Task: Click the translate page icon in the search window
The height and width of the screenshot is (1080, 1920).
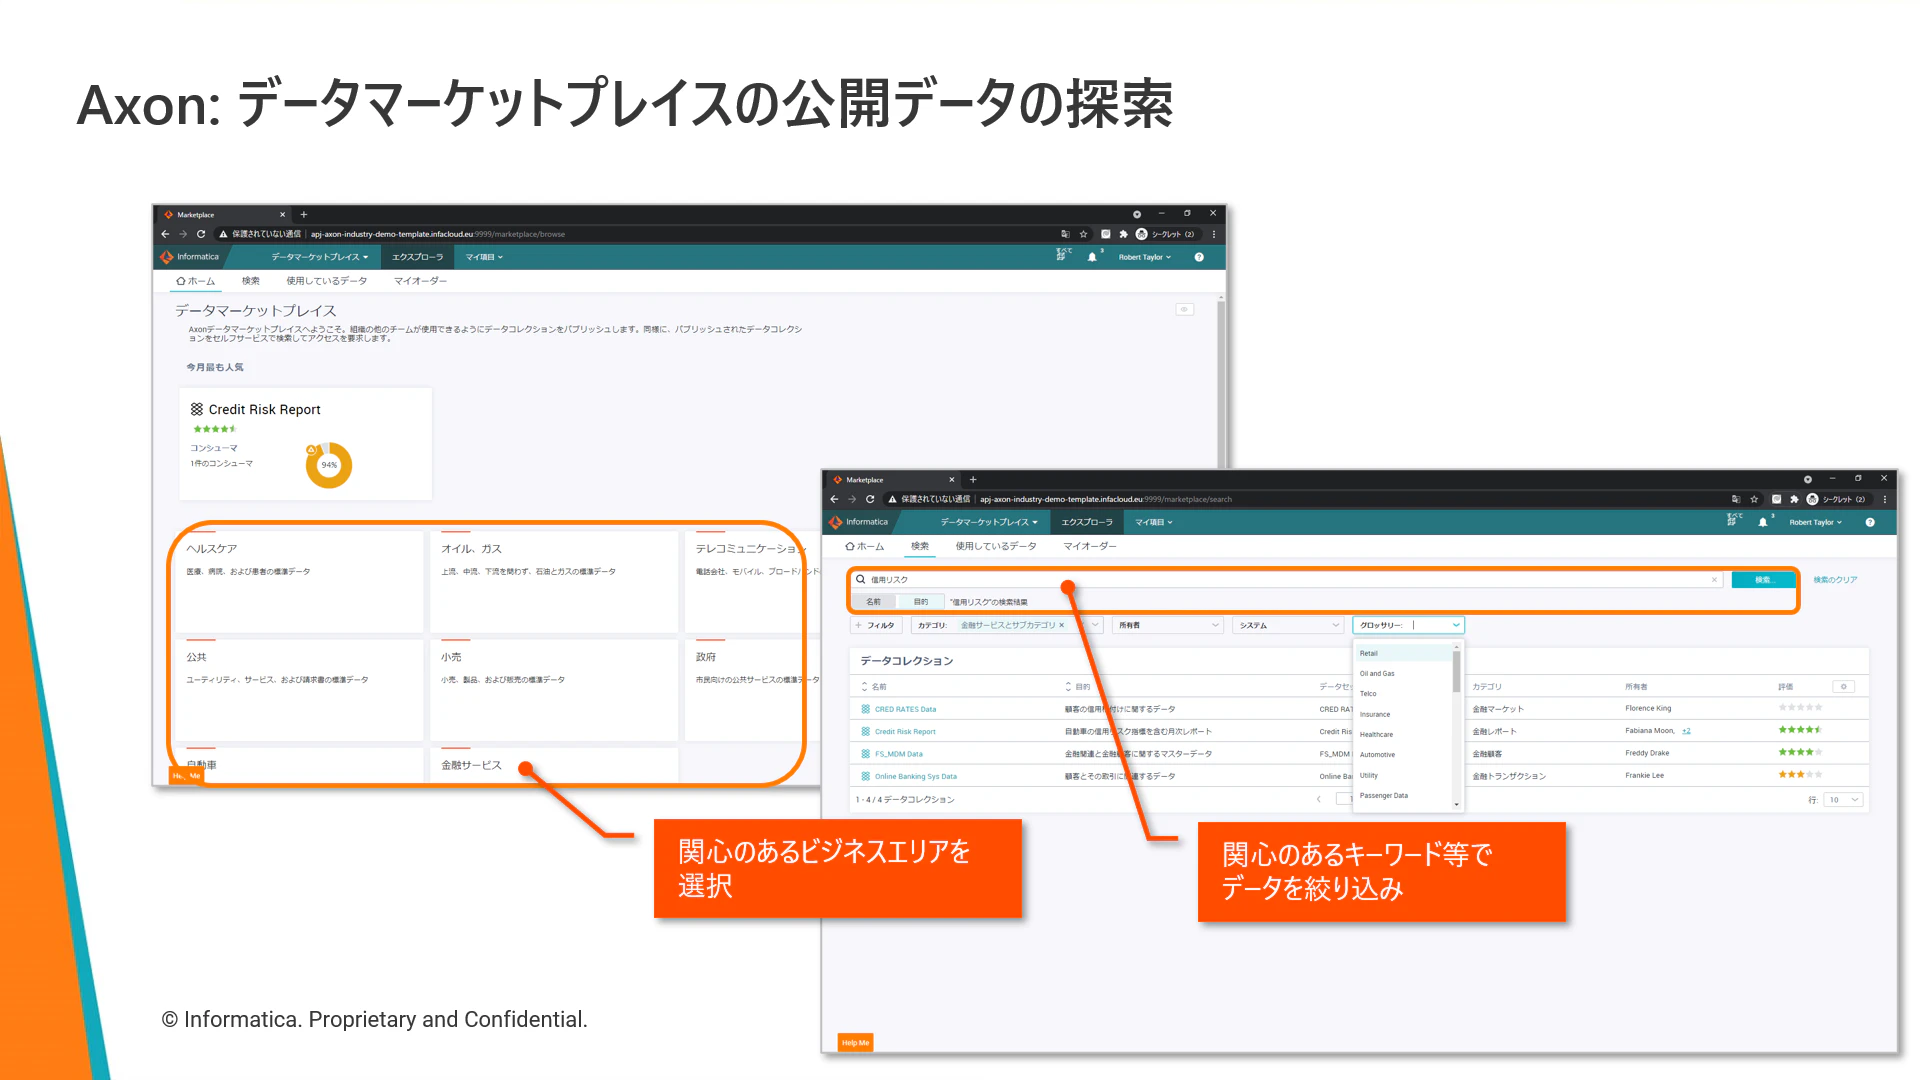Action: click(x=1736, y=499)
